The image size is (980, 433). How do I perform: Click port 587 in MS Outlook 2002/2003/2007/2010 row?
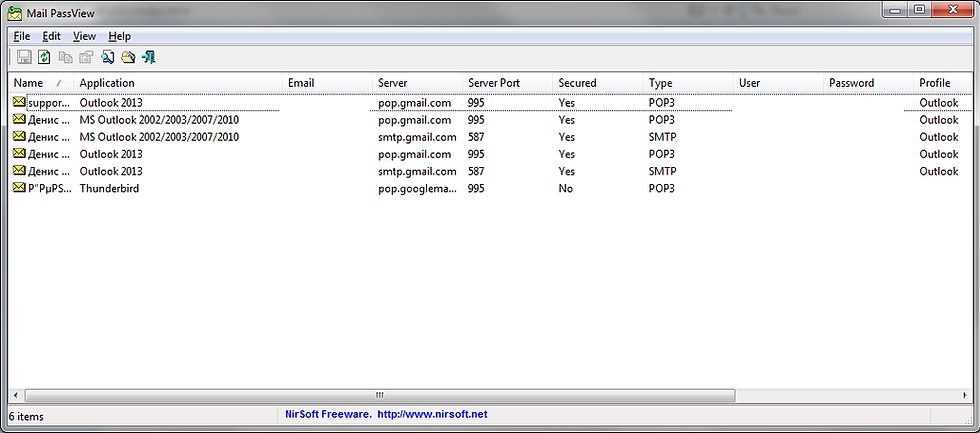476,137
